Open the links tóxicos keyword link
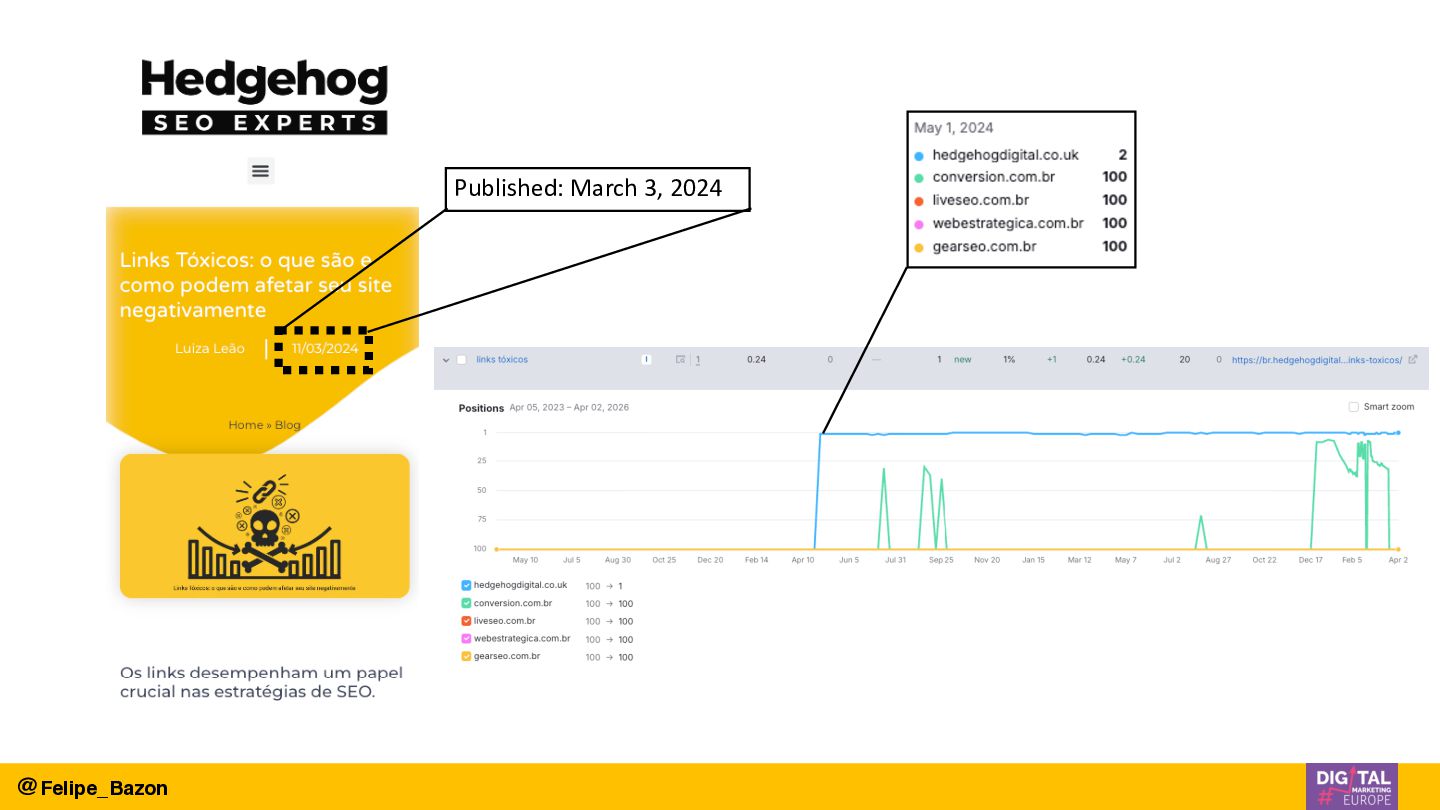This screenshot has height=810, width=1440. 502,360
